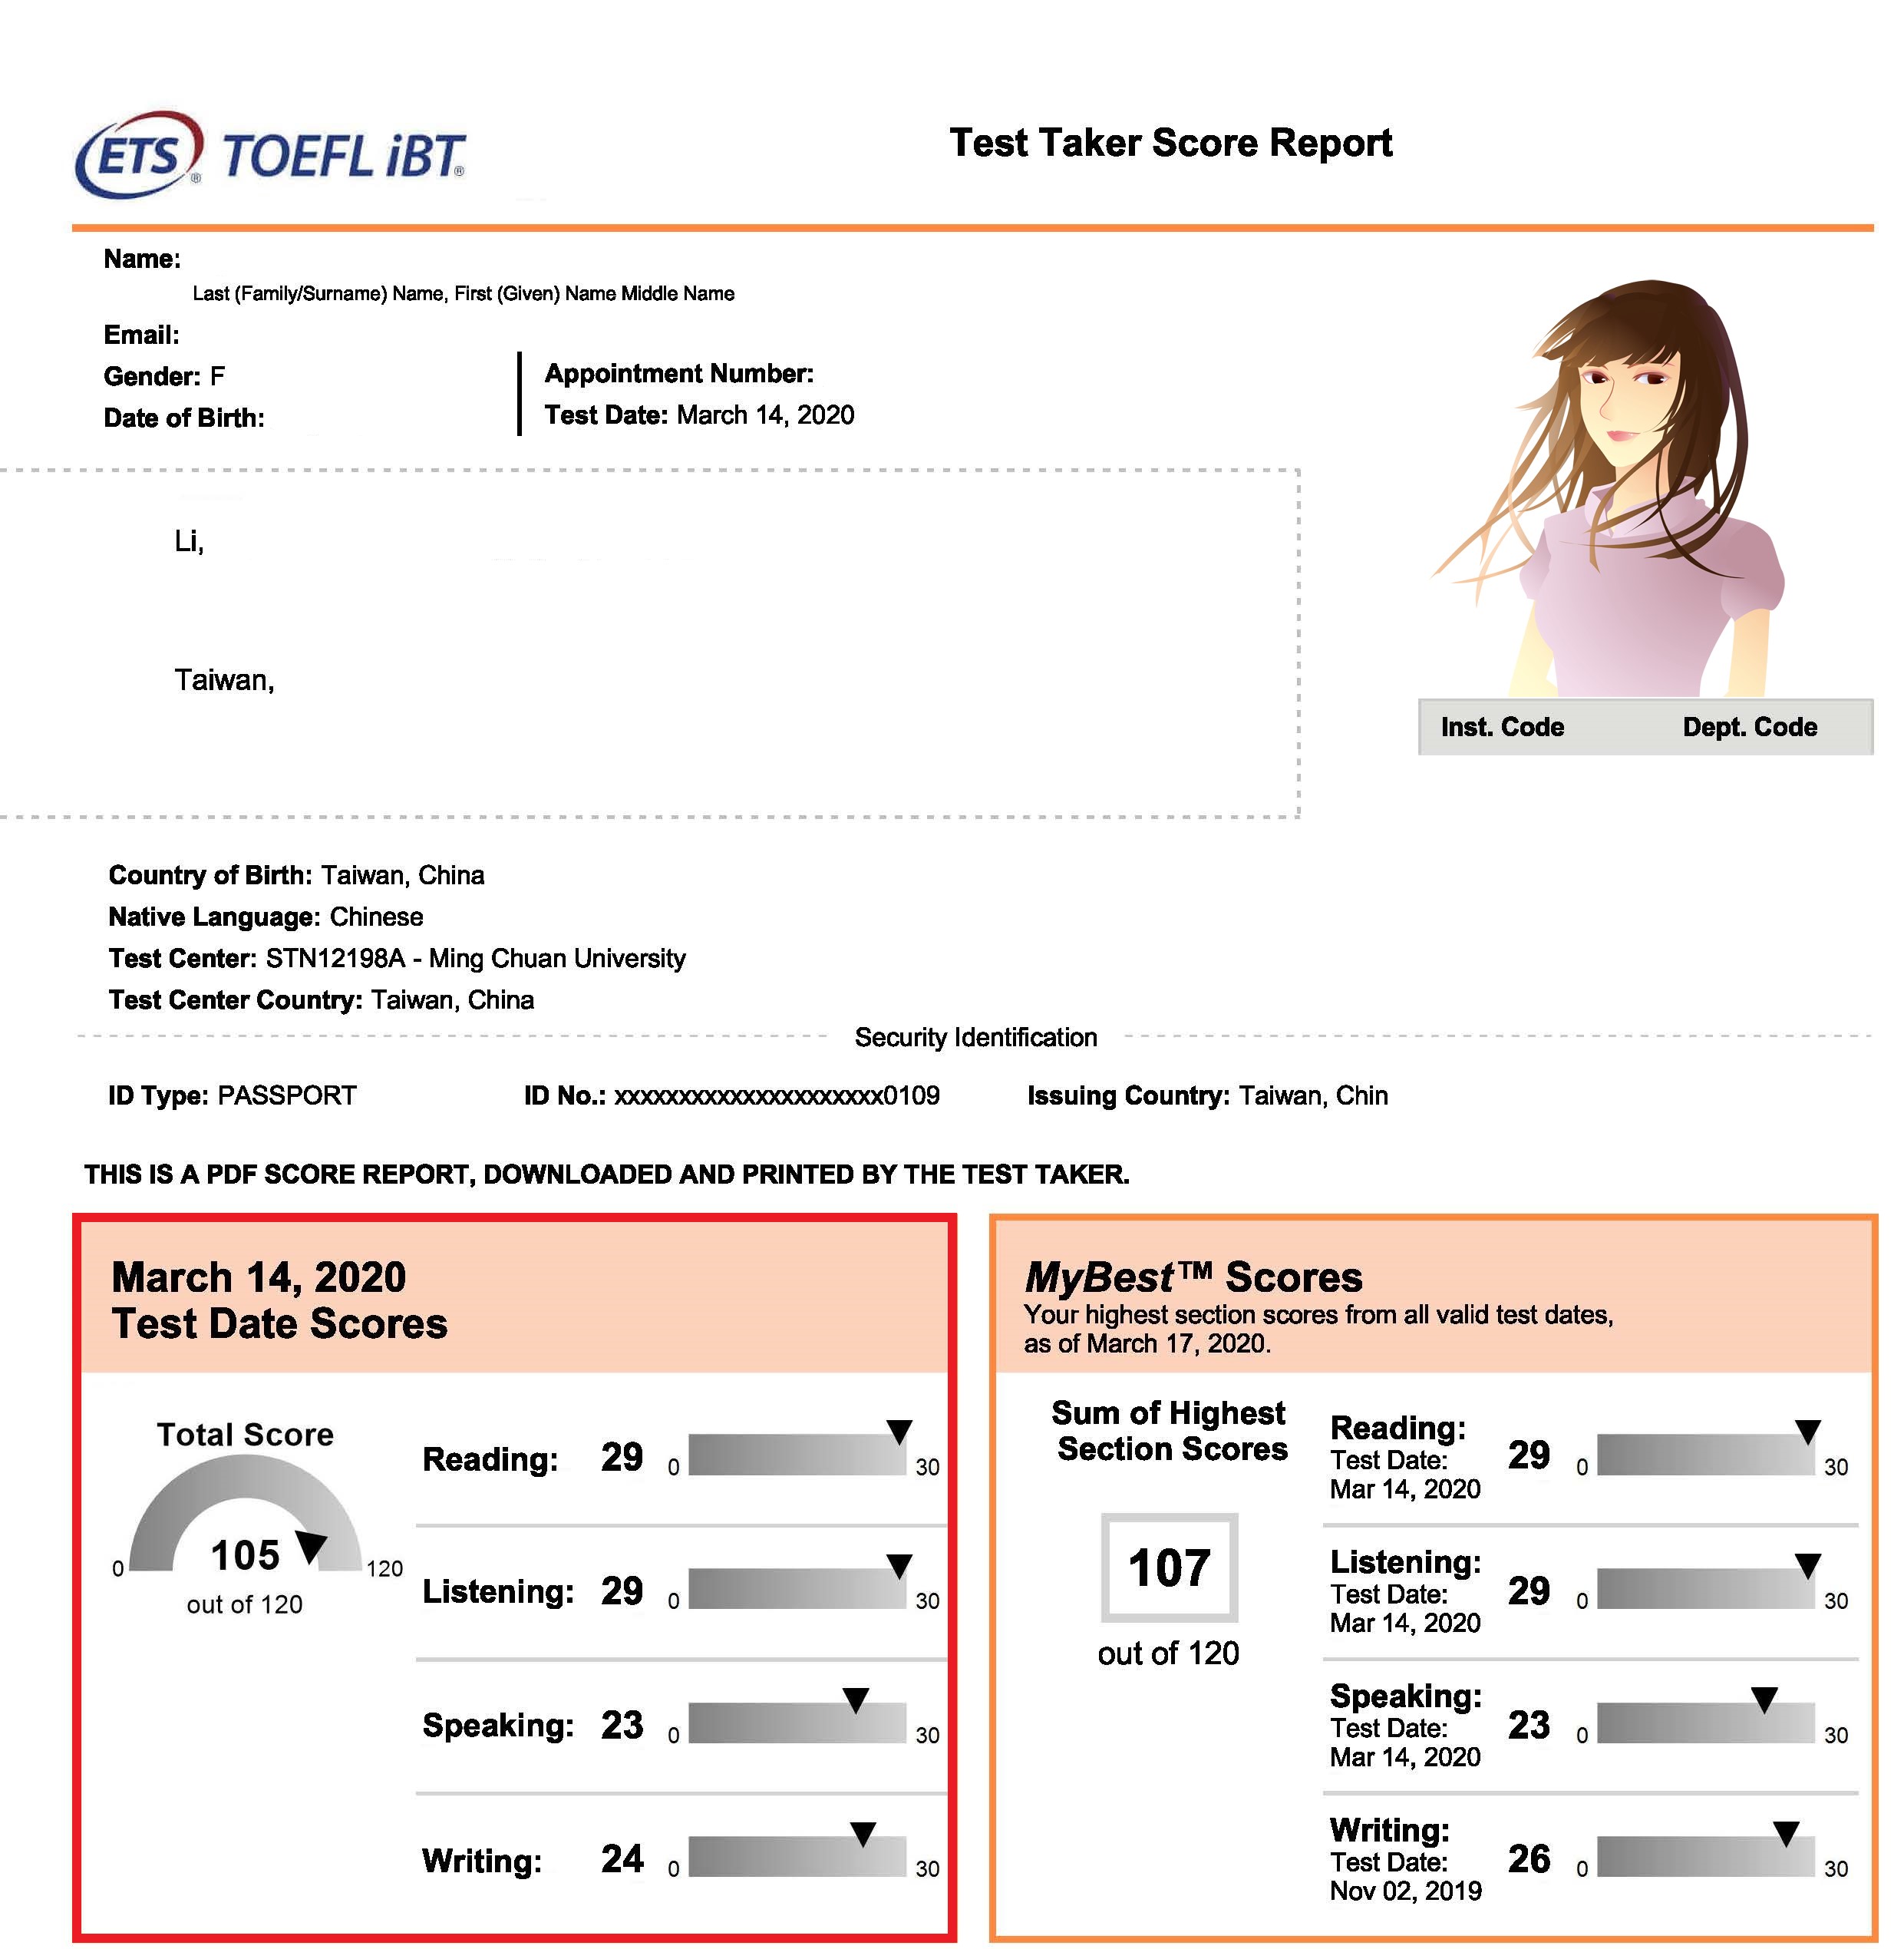Click 'Issuing Country: Taiwan, Chin'
This screenshot has height=1949, width=1904.
coord(1208,1095)
